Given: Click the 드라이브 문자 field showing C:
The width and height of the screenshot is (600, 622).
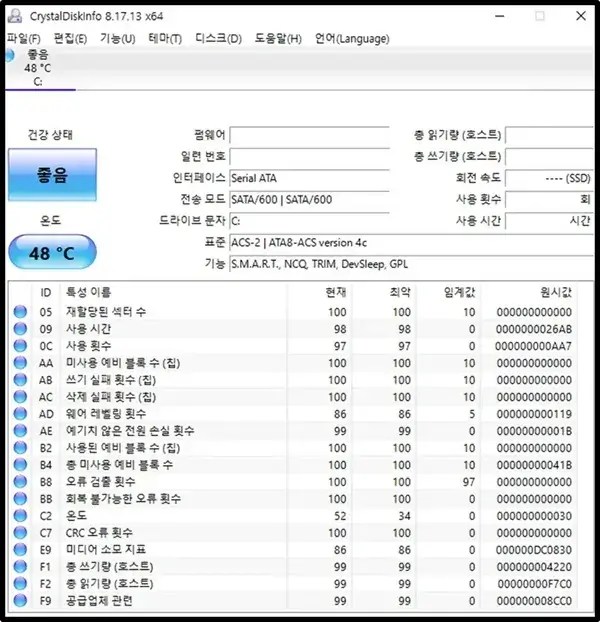Looking at the screenshot, I should [x=309, y=221].
